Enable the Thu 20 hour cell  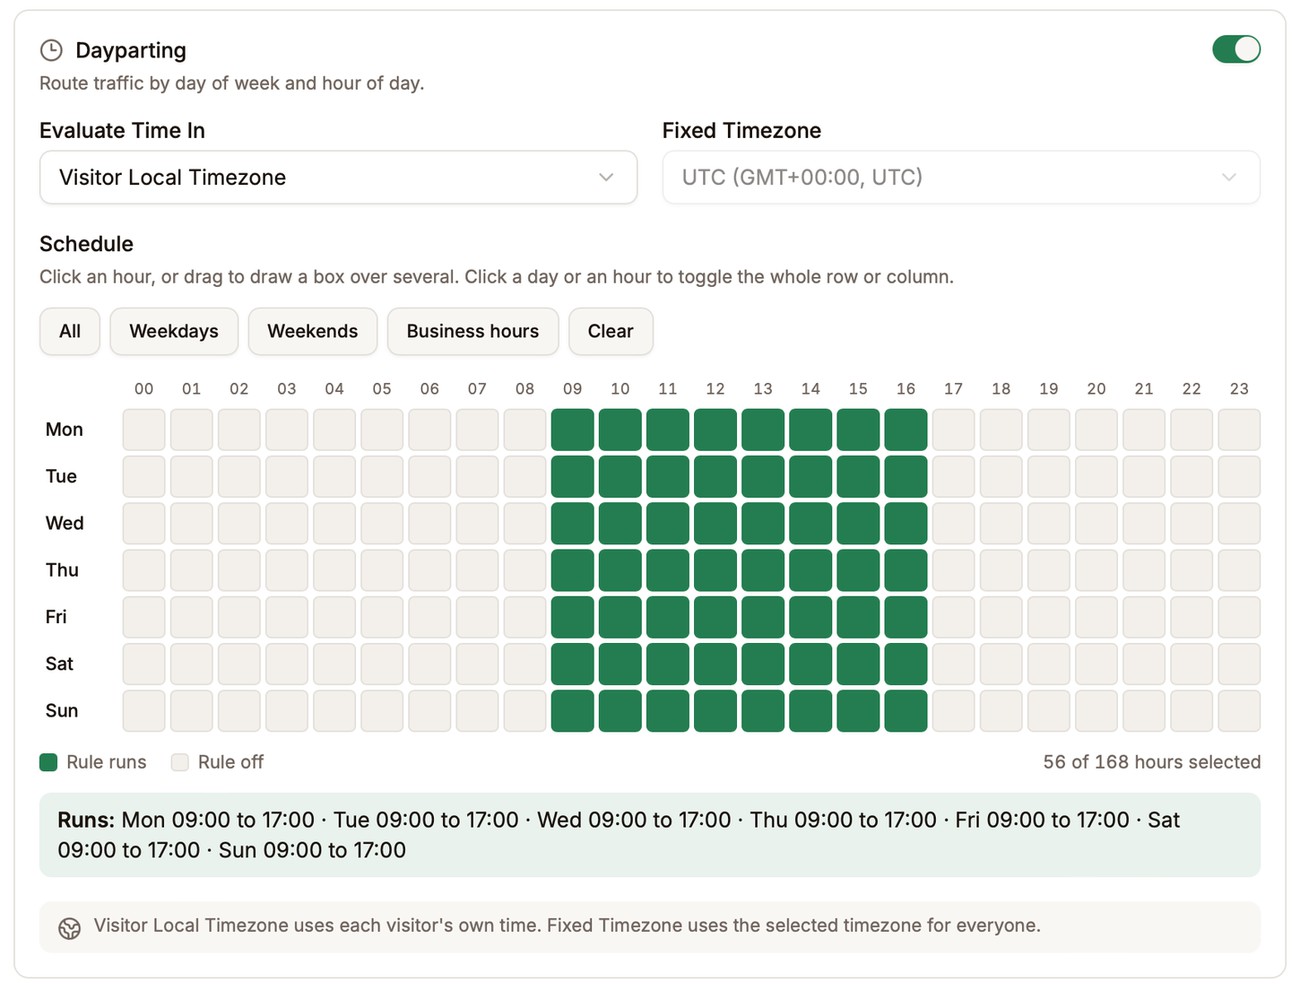coord(1097,570)
